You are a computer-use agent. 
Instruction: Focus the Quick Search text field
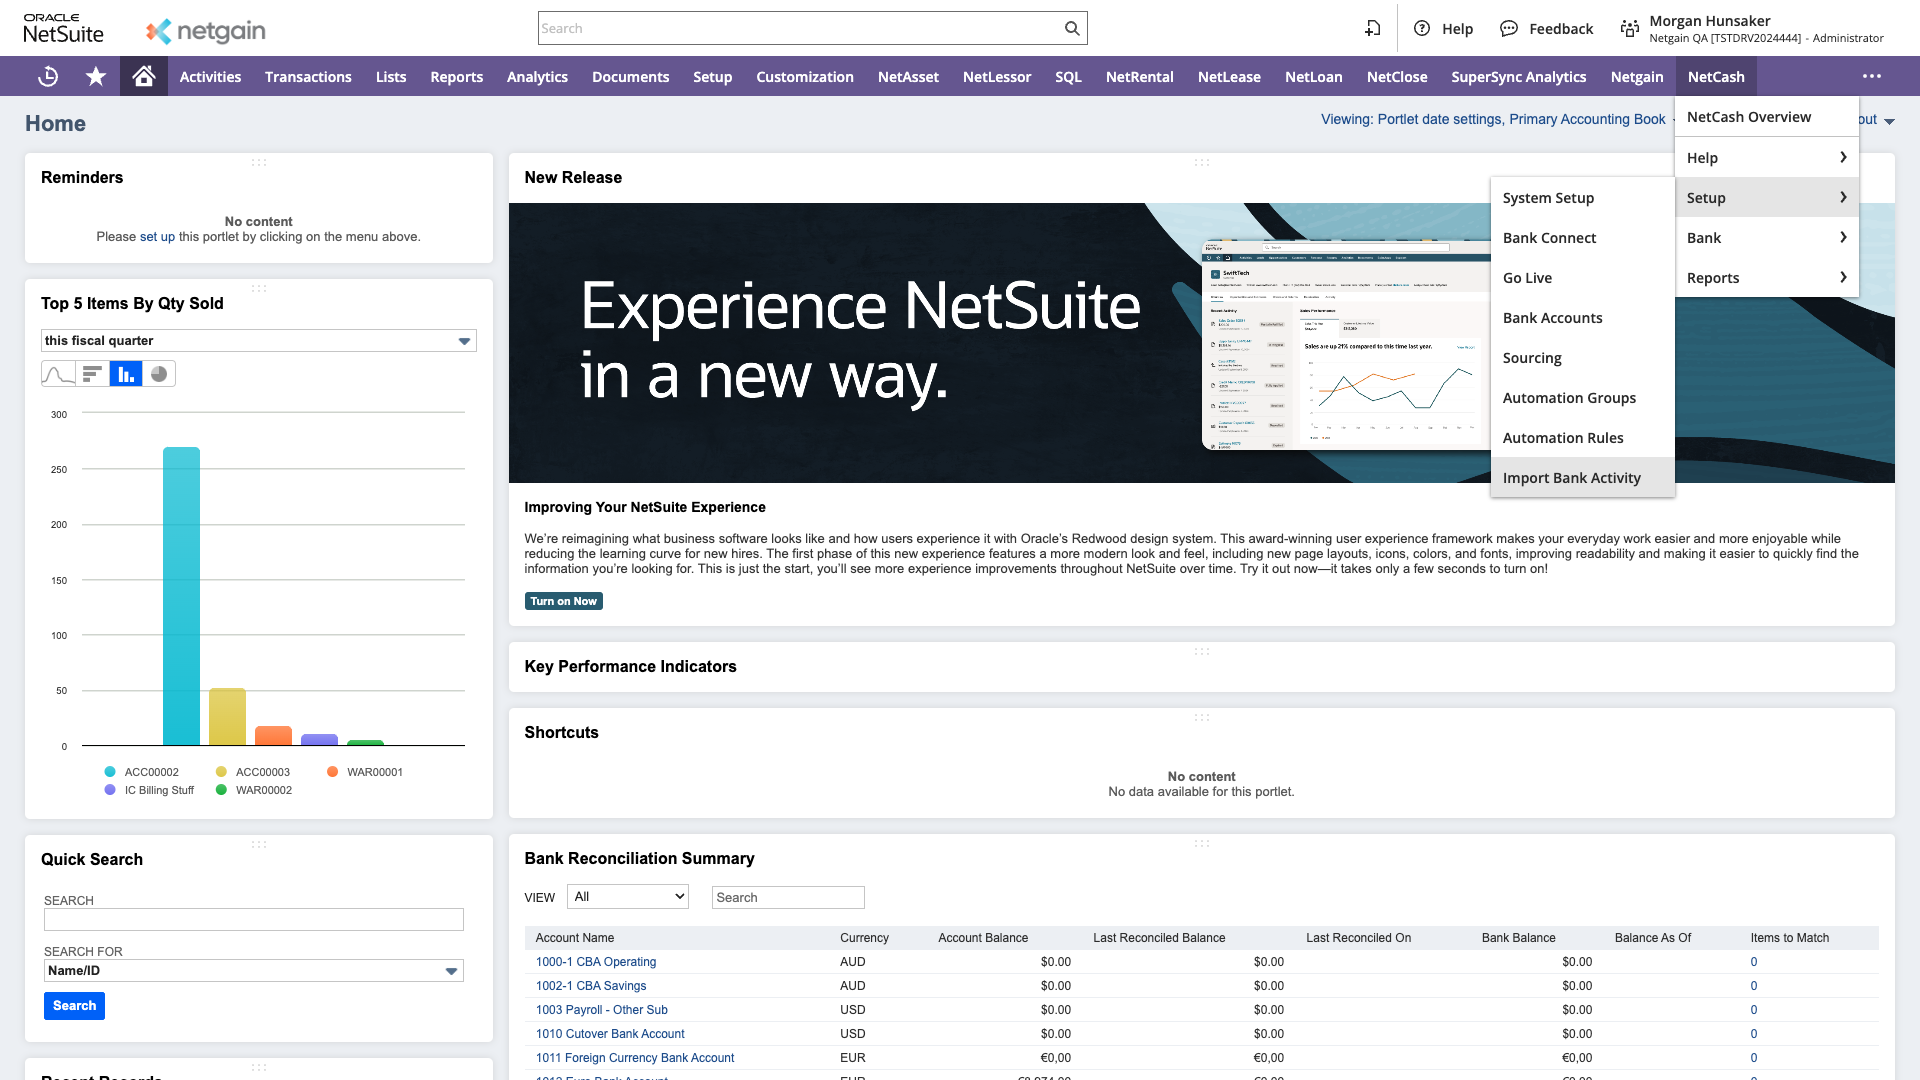tap(254, 920)
